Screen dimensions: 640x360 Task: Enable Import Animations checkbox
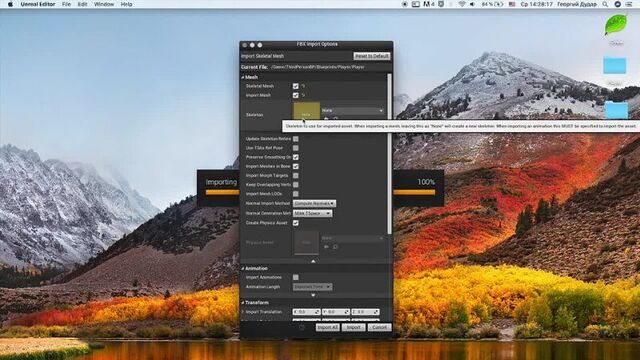click(x=296, y=277)
